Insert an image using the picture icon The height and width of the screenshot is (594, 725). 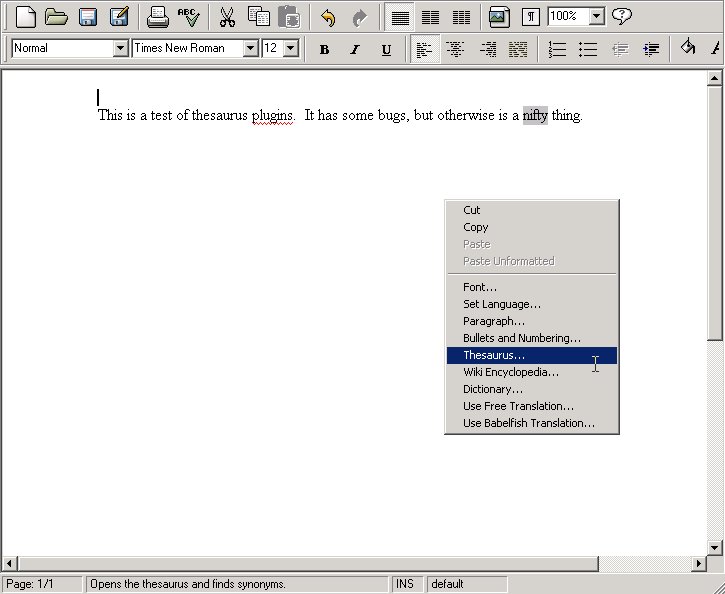(498, 16)
